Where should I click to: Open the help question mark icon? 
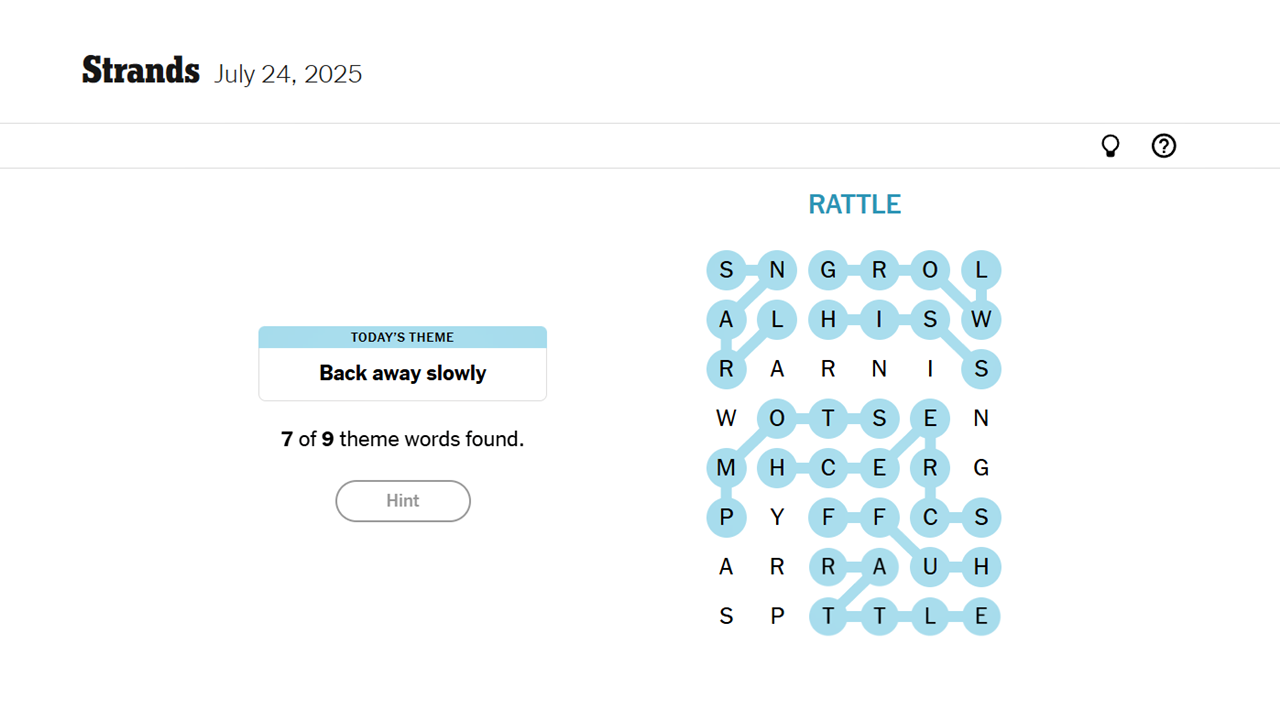[1163, 146]
